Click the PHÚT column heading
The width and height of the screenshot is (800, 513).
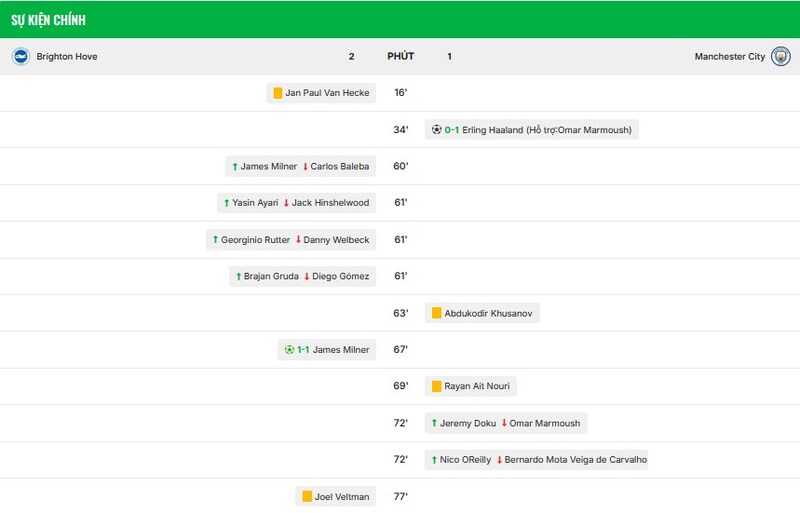click(401, 56)
